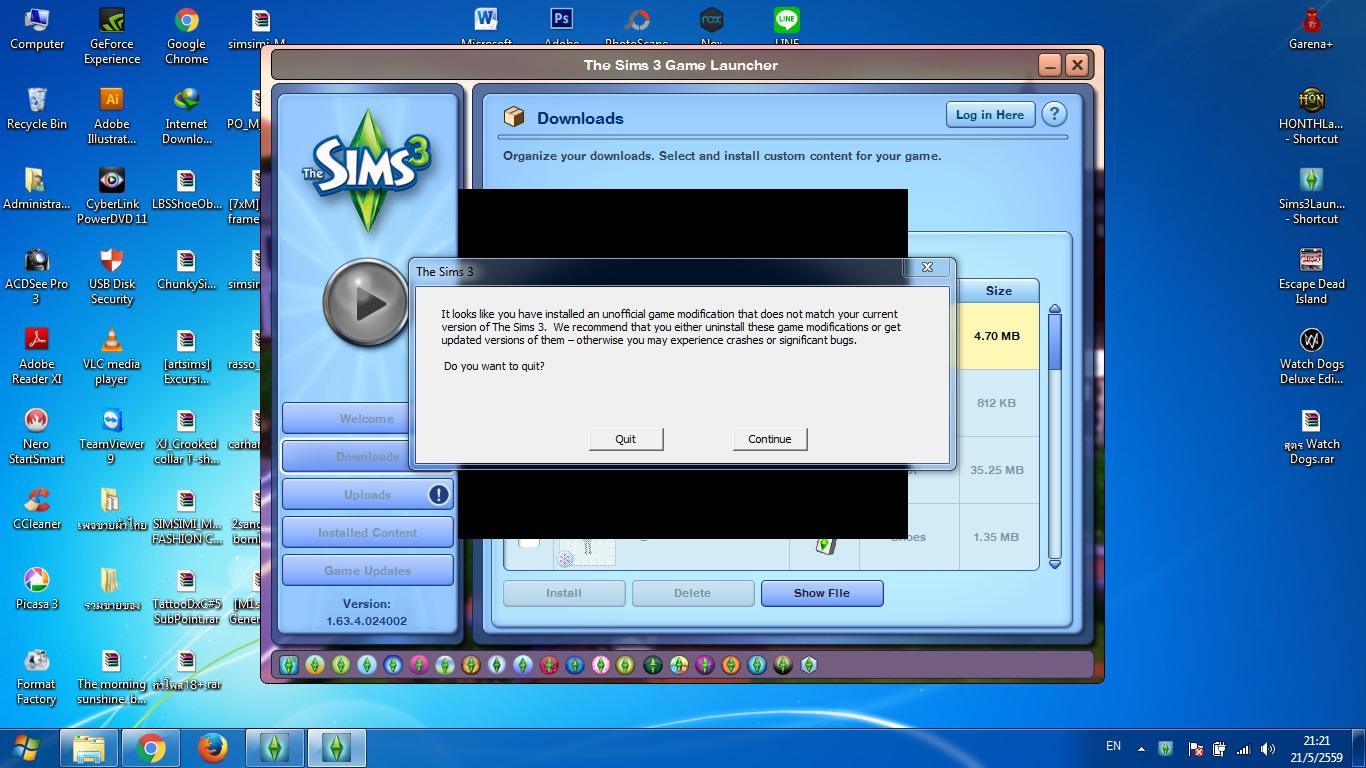
Task: Open the Windows Start menu
Action: click(x=26, y=747)
